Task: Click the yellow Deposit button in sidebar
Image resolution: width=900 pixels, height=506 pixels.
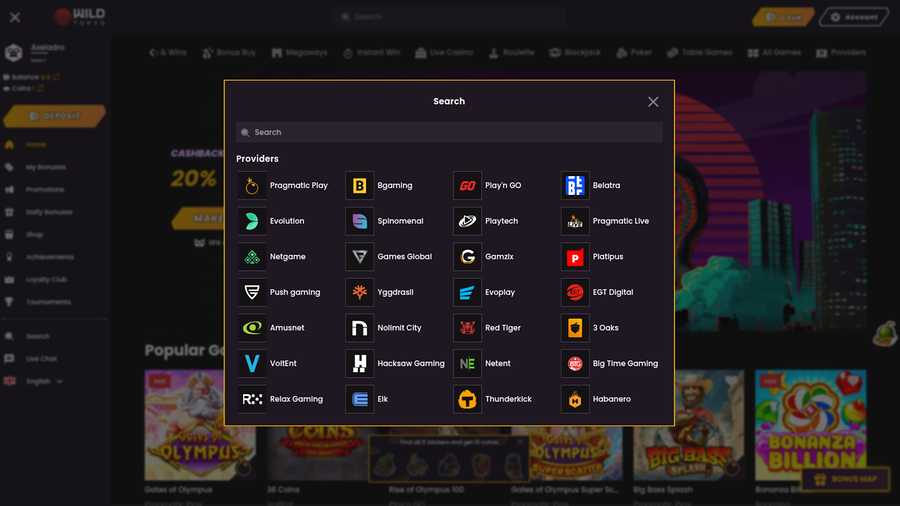Action: click(55, 116)
